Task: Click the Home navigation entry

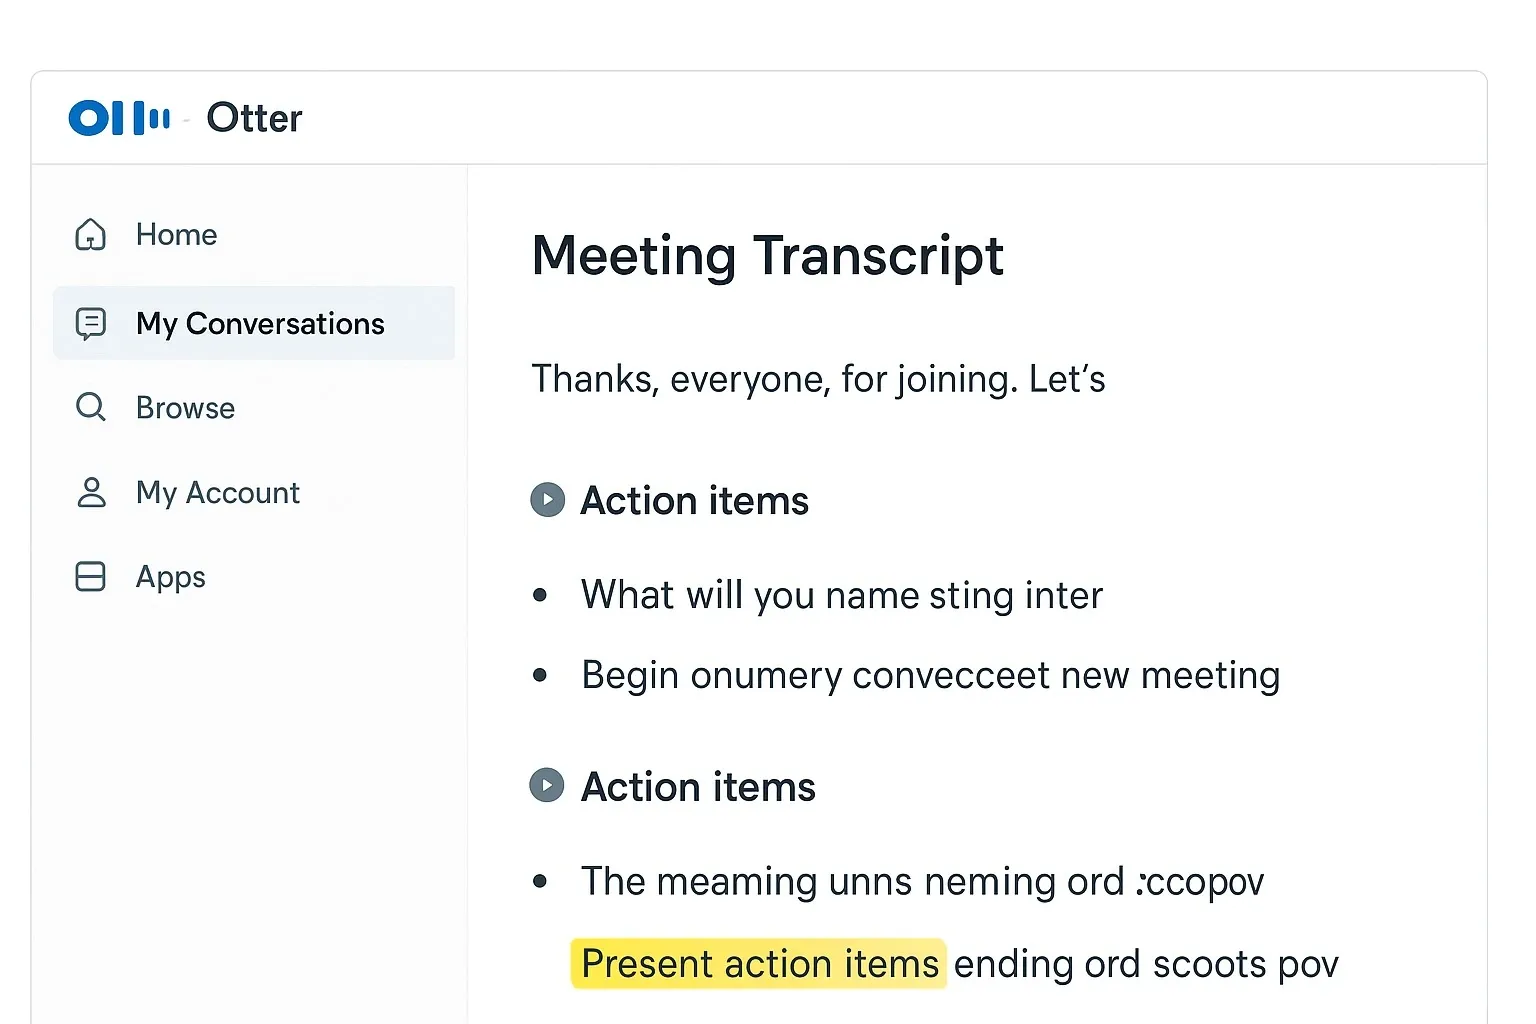Action: [x=176, y=234]
